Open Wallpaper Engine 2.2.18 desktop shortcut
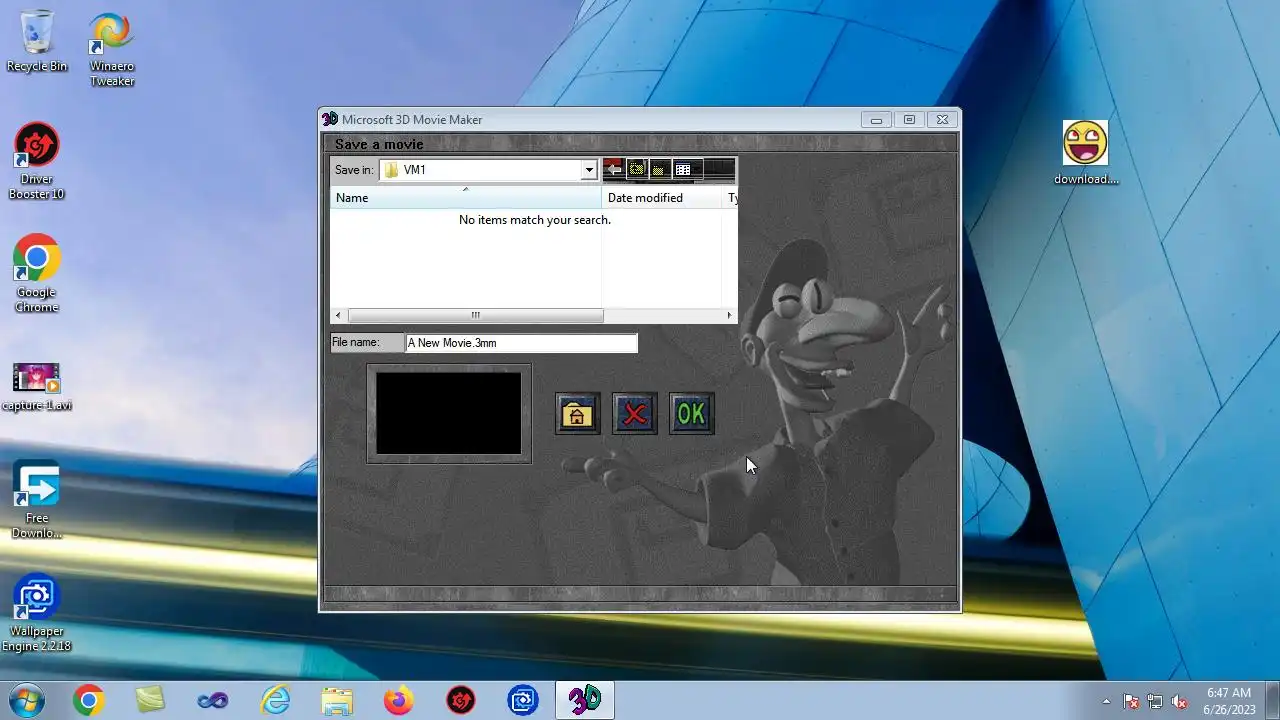Image resolution: width=1280 pixels, height=720 pixels. (37, 613)
